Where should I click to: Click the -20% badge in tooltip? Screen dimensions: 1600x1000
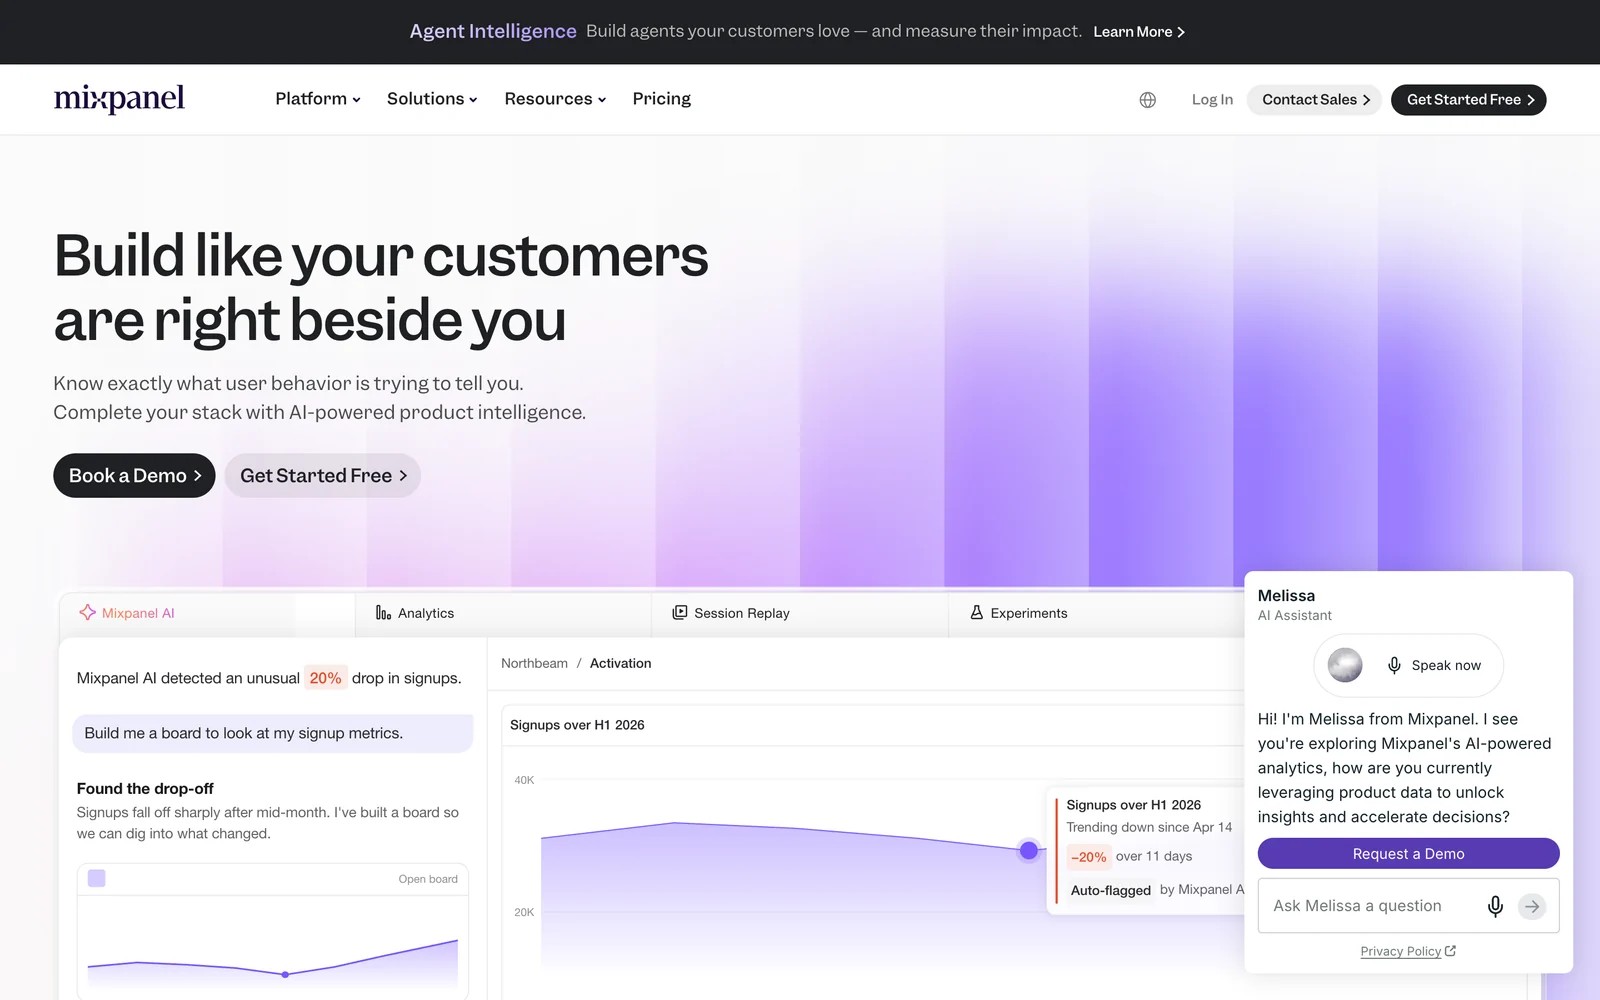tap(1088, 857)
